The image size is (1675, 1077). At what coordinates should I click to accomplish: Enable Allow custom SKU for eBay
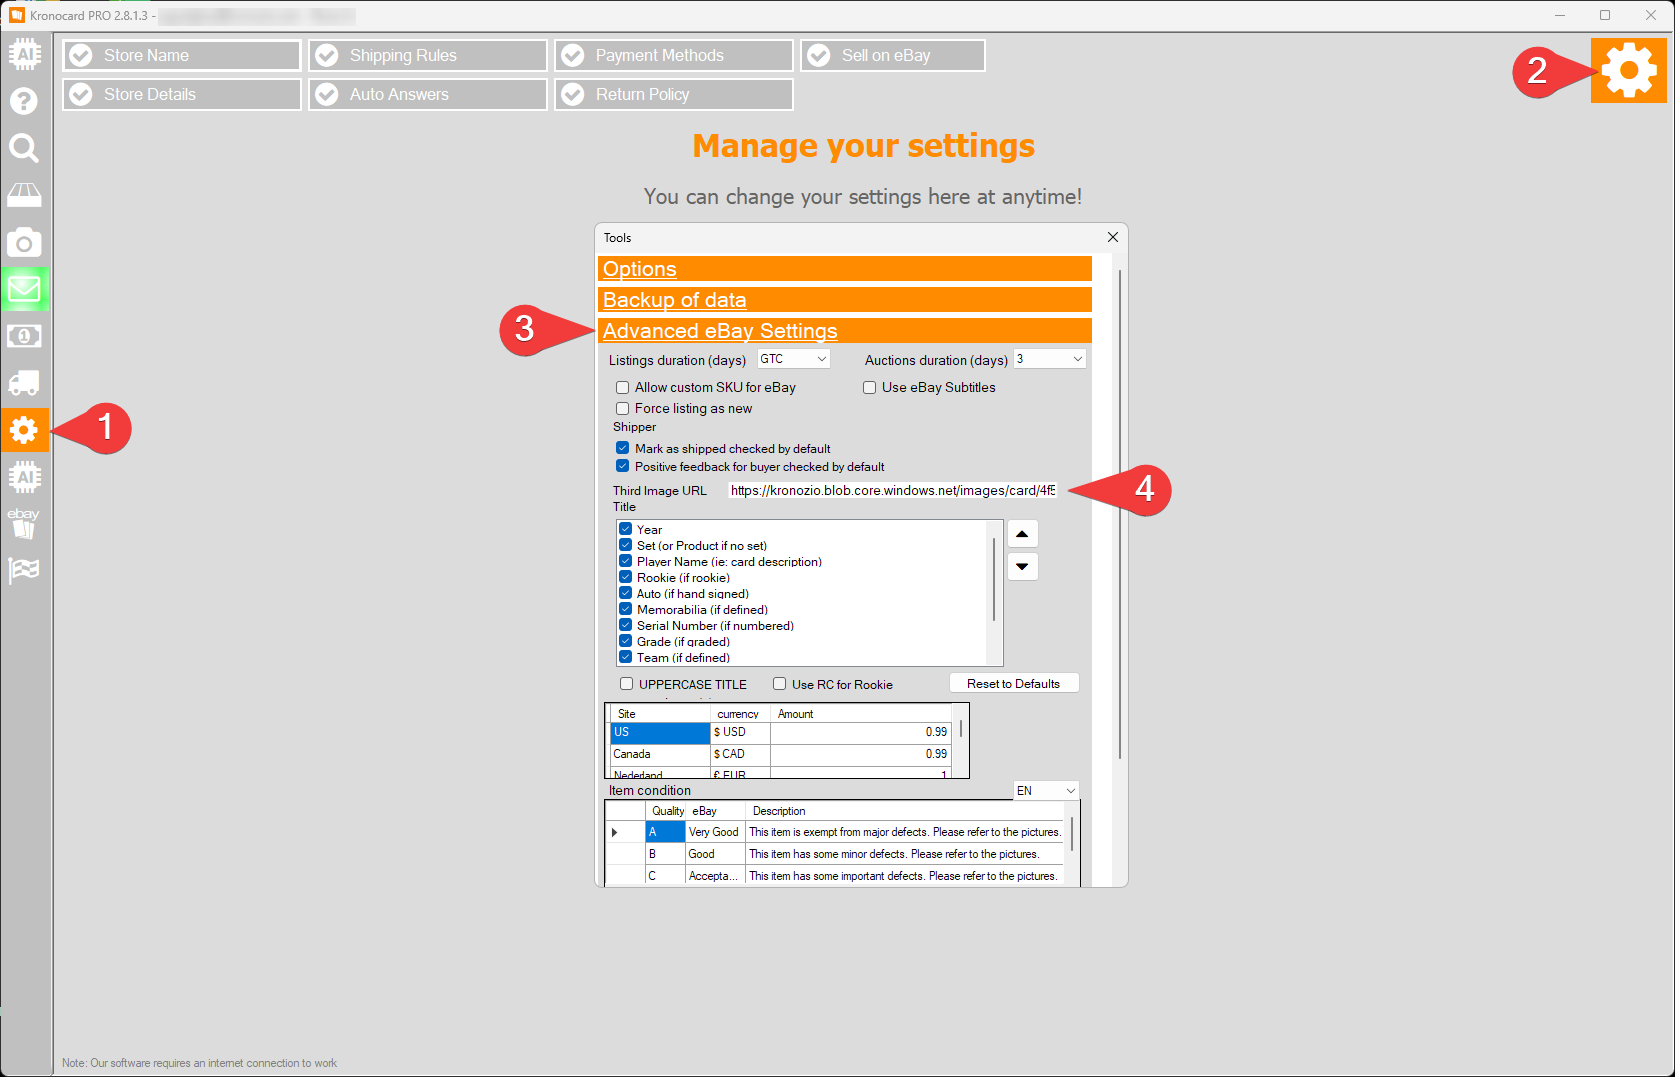click(622, 387)
